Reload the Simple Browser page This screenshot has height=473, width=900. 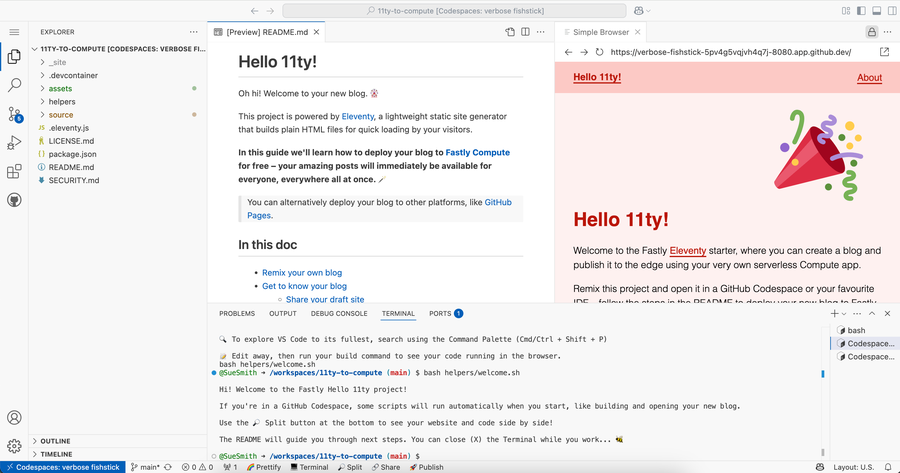[x=599, y=52]
